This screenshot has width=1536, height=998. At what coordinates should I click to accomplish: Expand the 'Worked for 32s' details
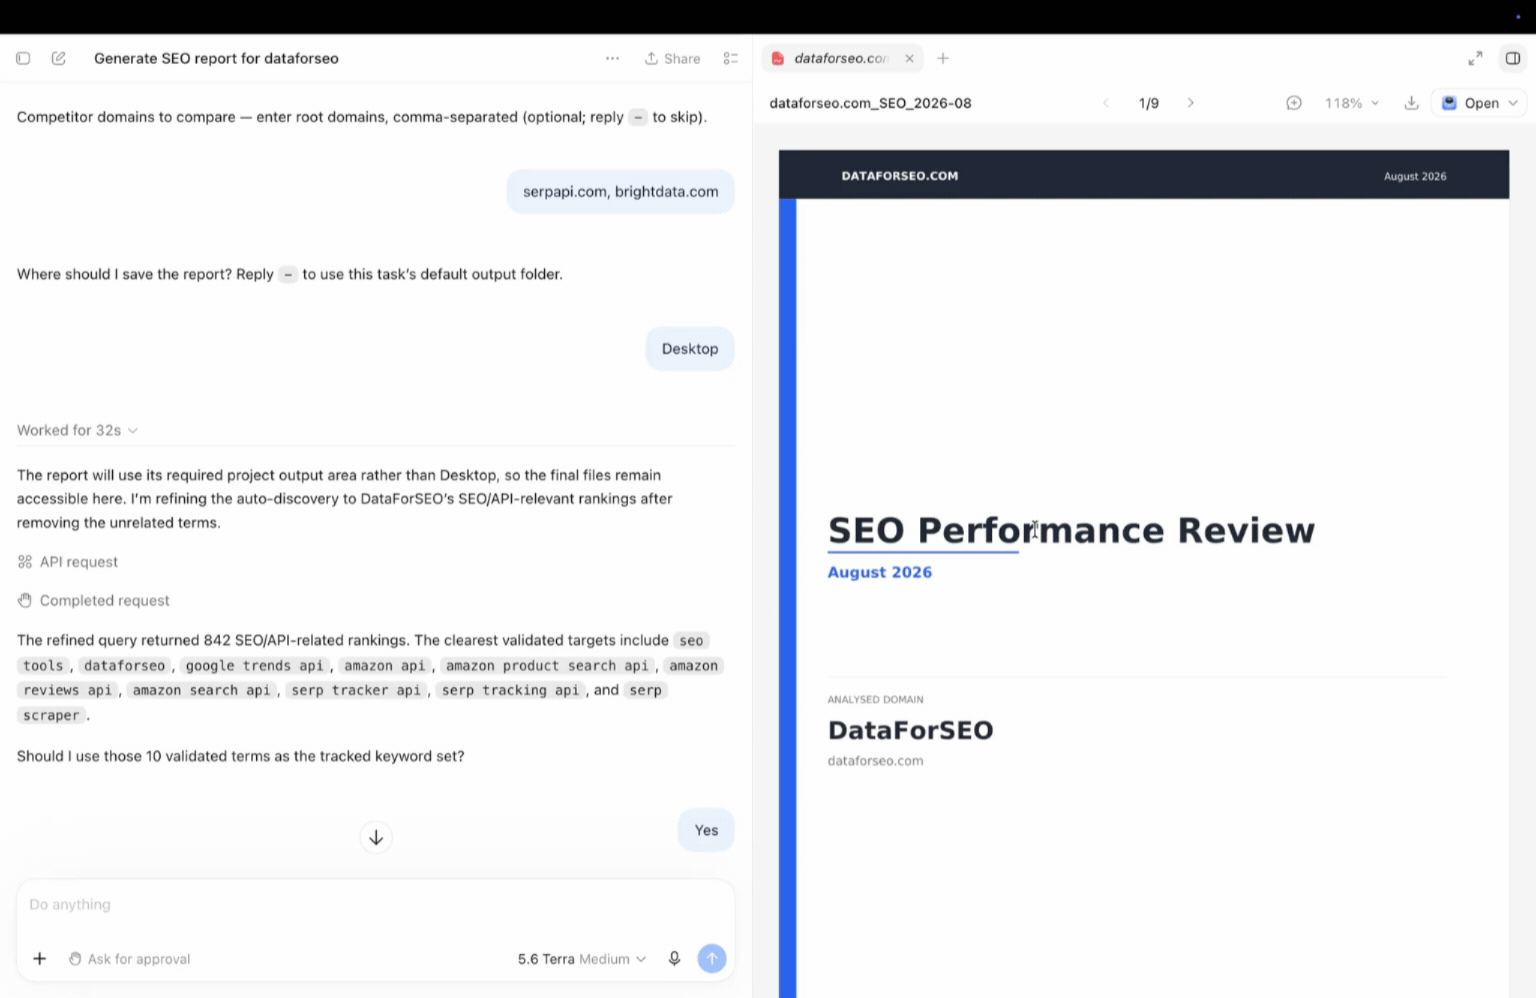pyautogui.click(x=77, y=430)
